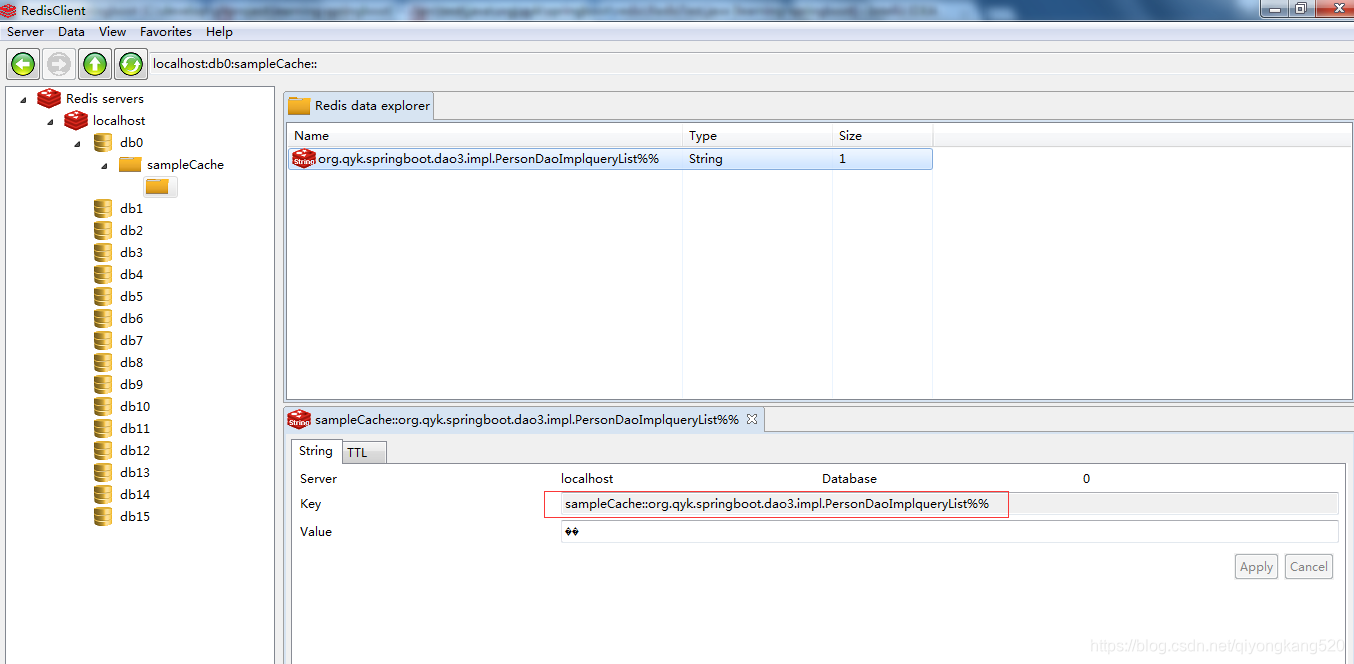The width and height of the screenshot is (1354, 664).
Task: Click the db5 database icon
Action: click(x=103, y=296)
